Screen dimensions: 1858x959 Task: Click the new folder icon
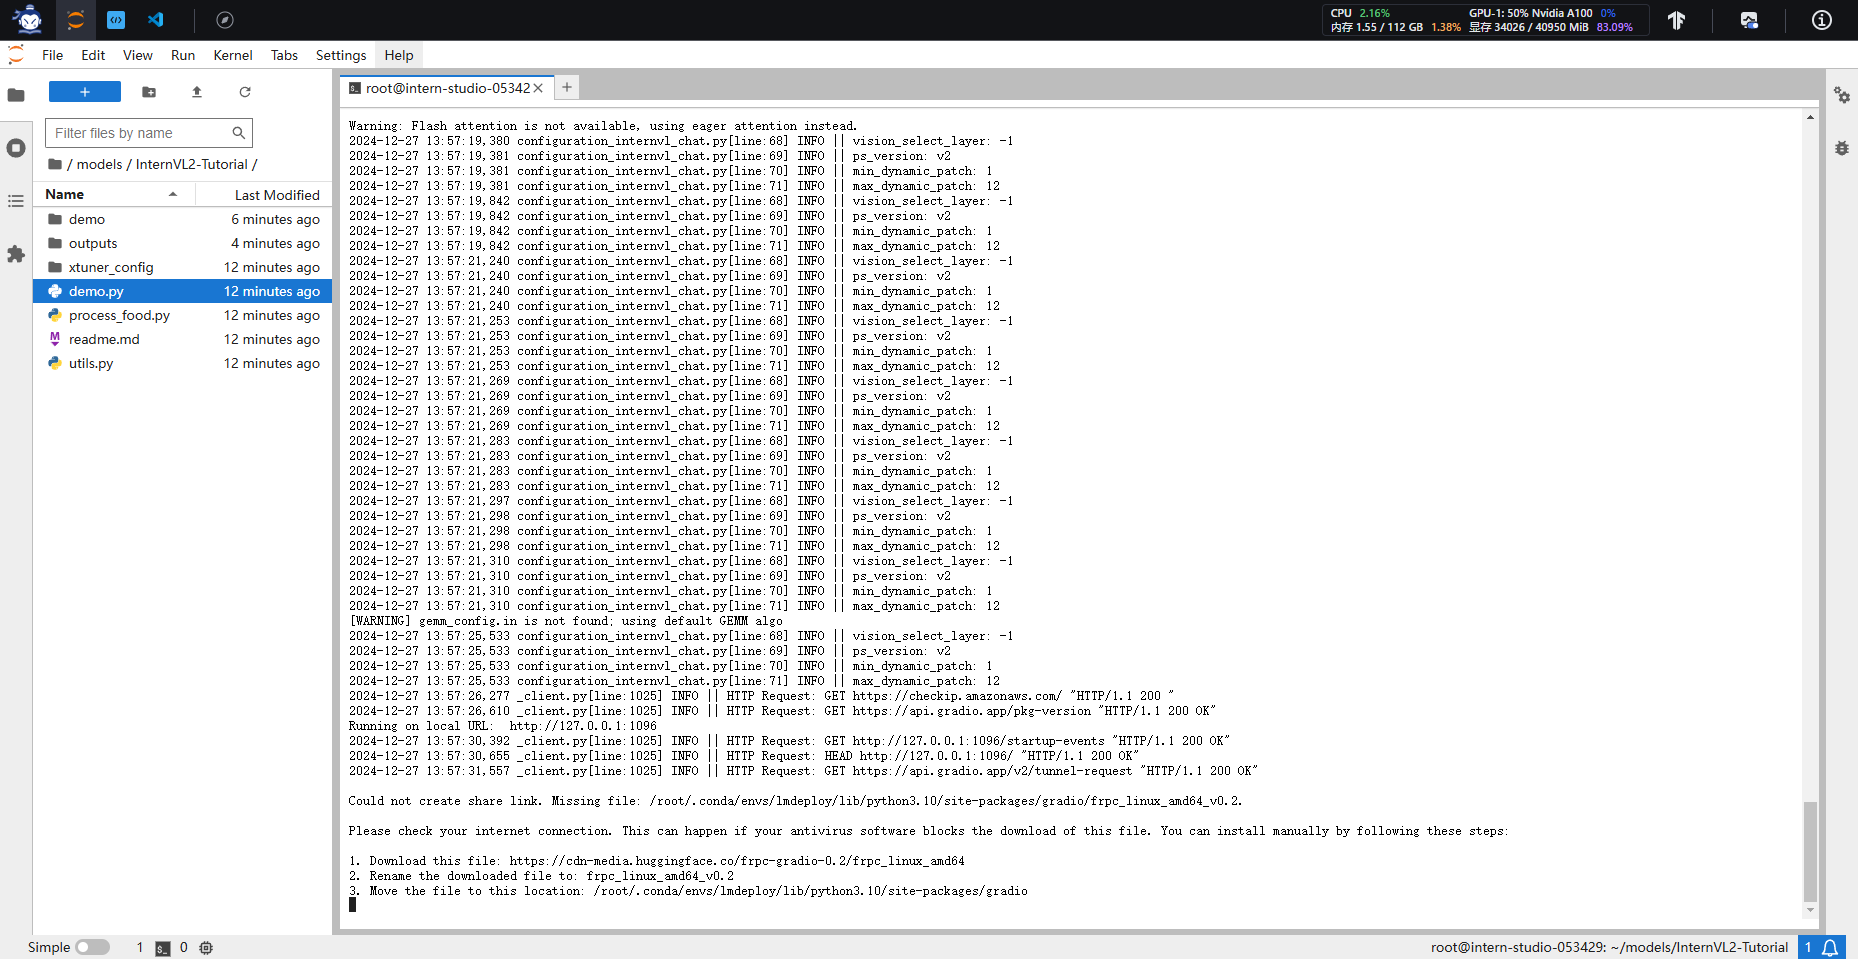(149, 92)
